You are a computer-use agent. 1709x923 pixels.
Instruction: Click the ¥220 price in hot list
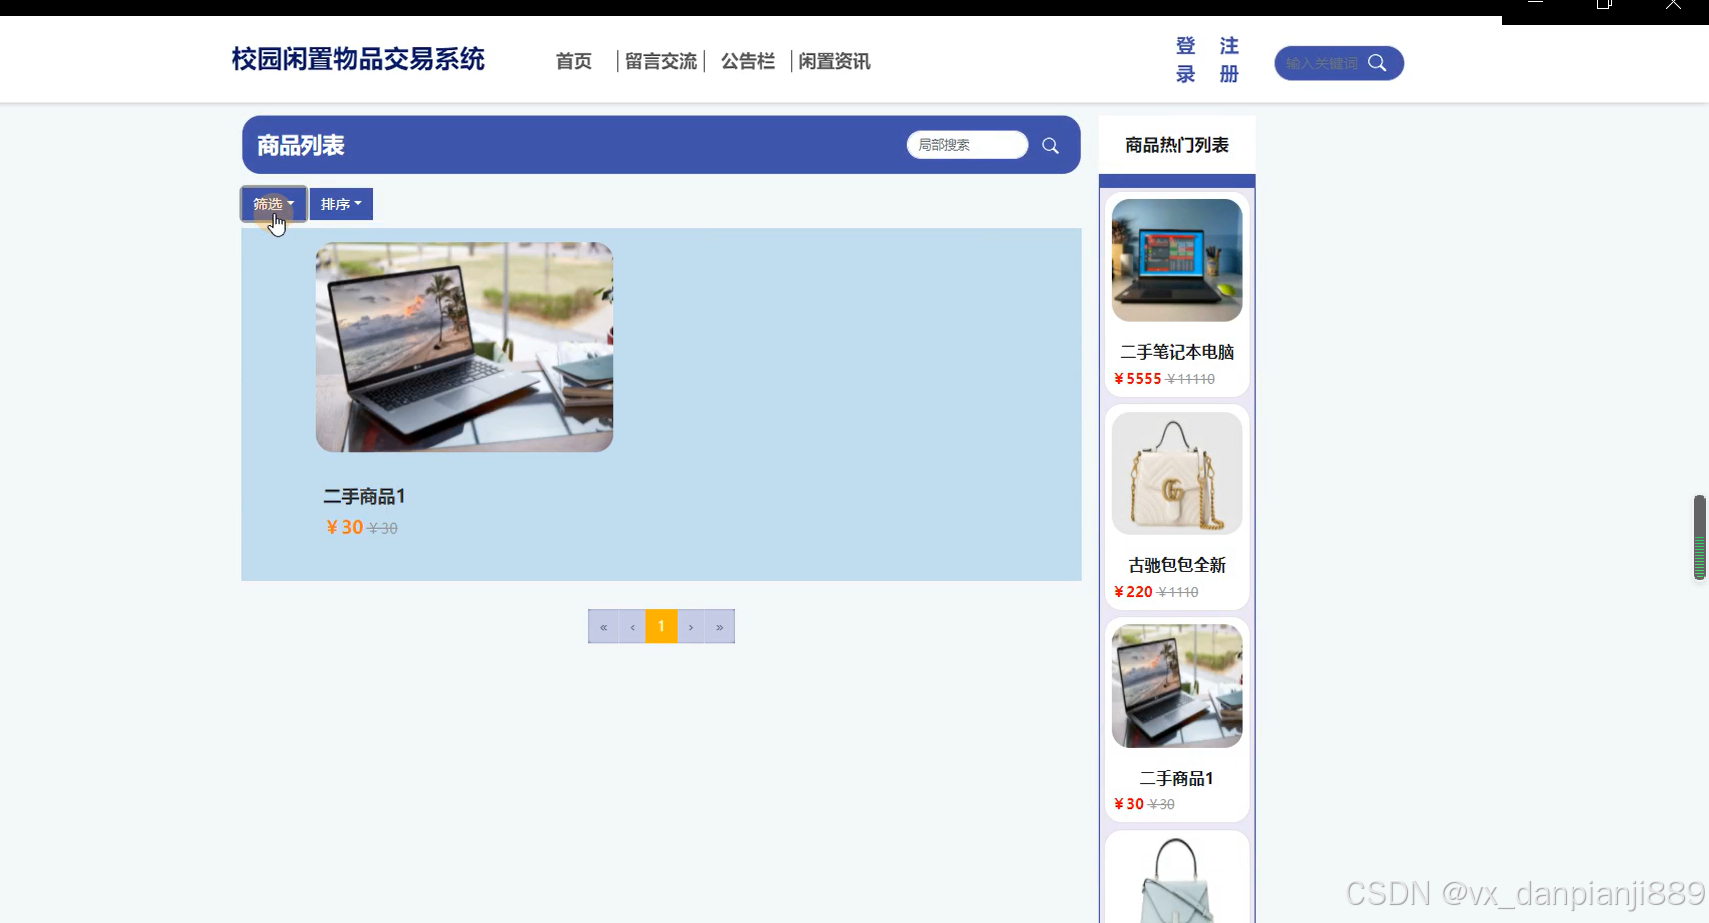tap(1133, 592)
